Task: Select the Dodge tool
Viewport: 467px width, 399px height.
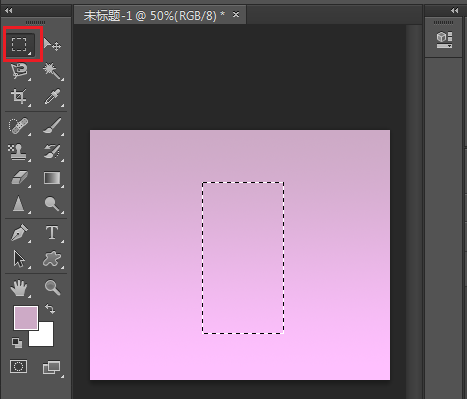Action: click(52, 204)
